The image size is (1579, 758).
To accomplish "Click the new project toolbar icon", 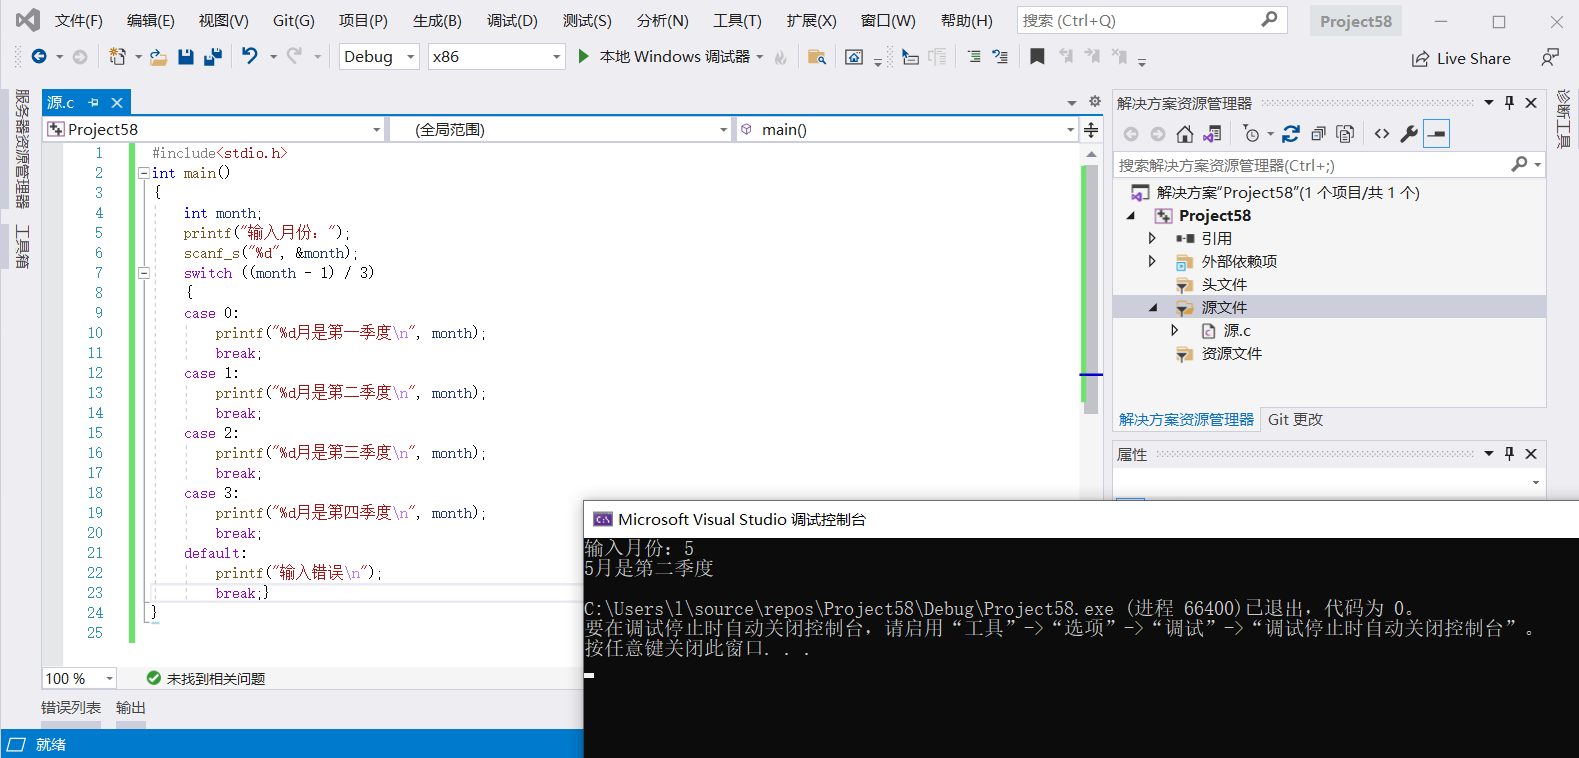I will (x=118, y=57).
